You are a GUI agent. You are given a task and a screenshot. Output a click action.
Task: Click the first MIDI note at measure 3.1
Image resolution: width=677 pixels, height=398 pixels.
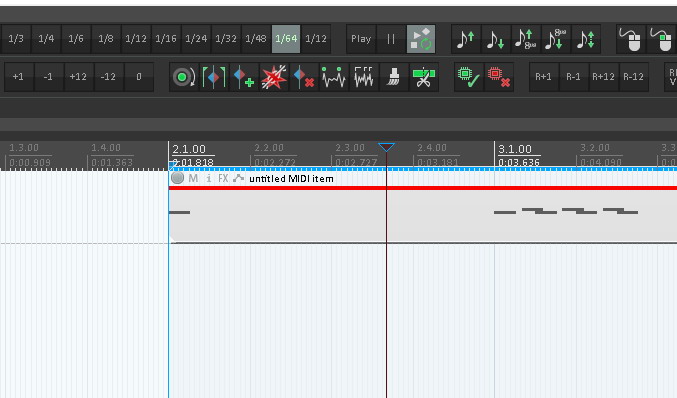[x=505, y=212]
